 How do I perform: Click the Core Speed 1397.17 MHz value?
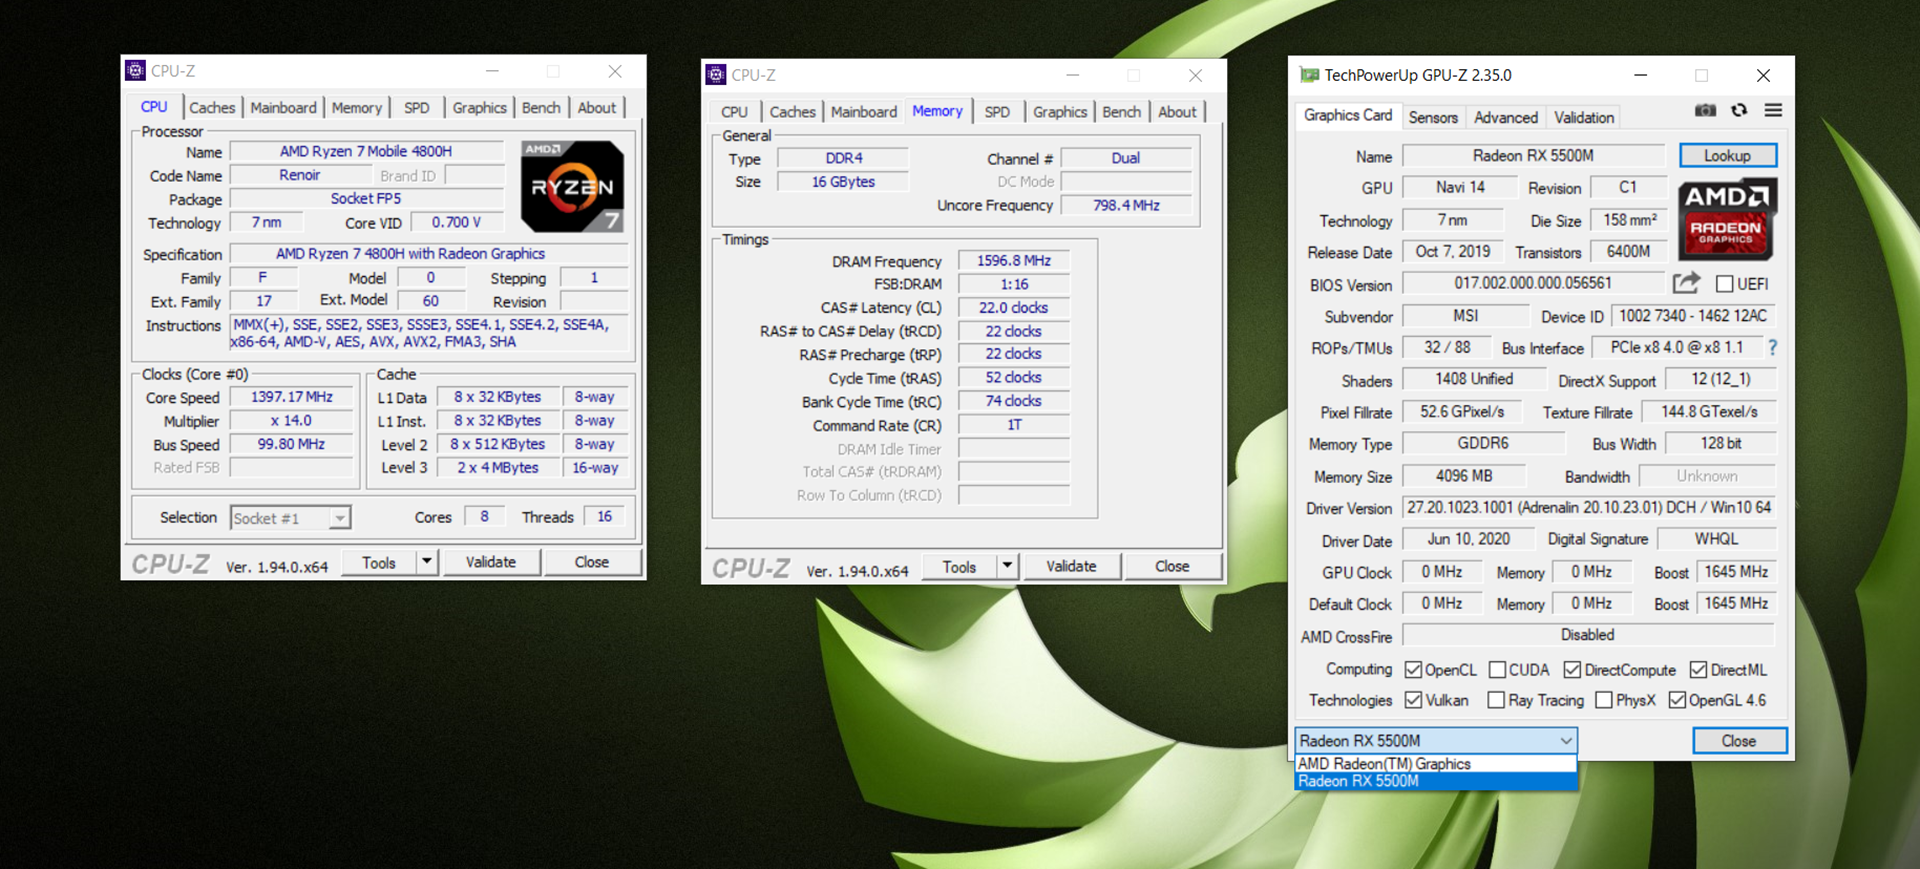point(292,397)
